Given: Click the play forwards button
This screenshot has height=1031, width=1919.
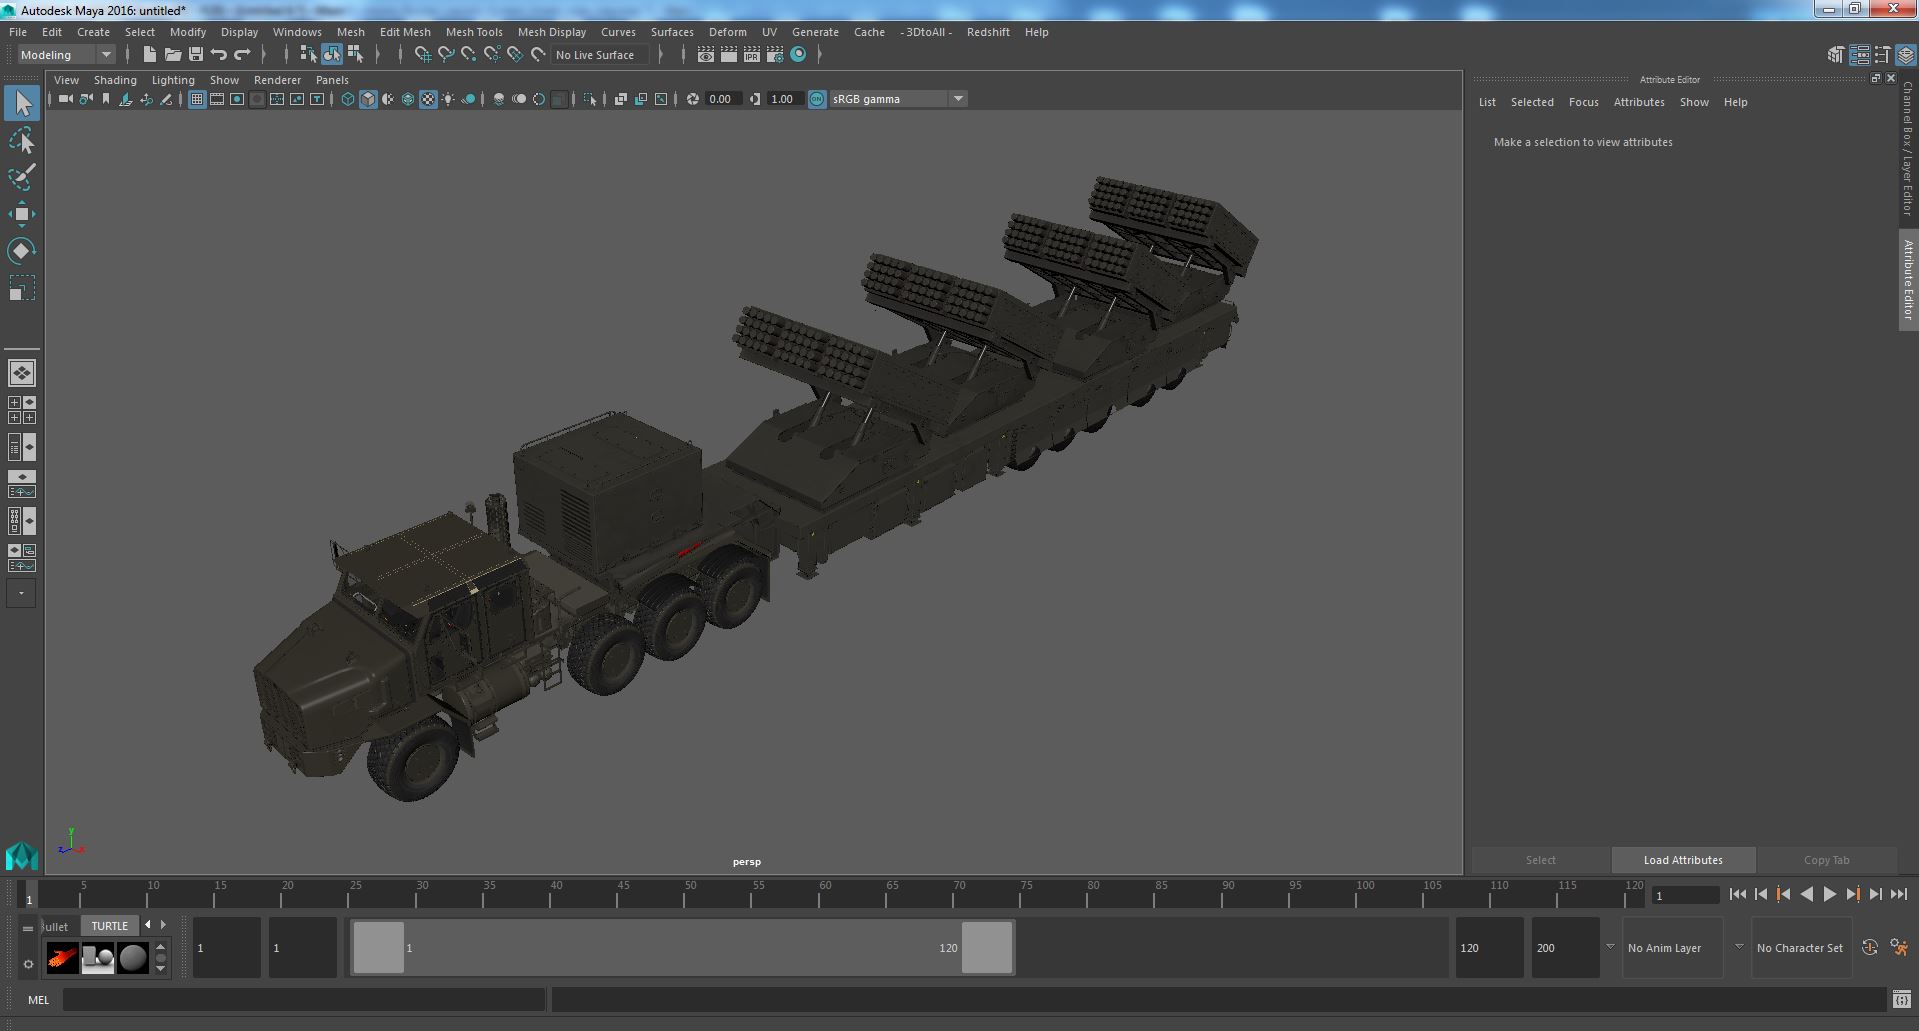Looking at the screenshot, I should tap(1829, 895).
